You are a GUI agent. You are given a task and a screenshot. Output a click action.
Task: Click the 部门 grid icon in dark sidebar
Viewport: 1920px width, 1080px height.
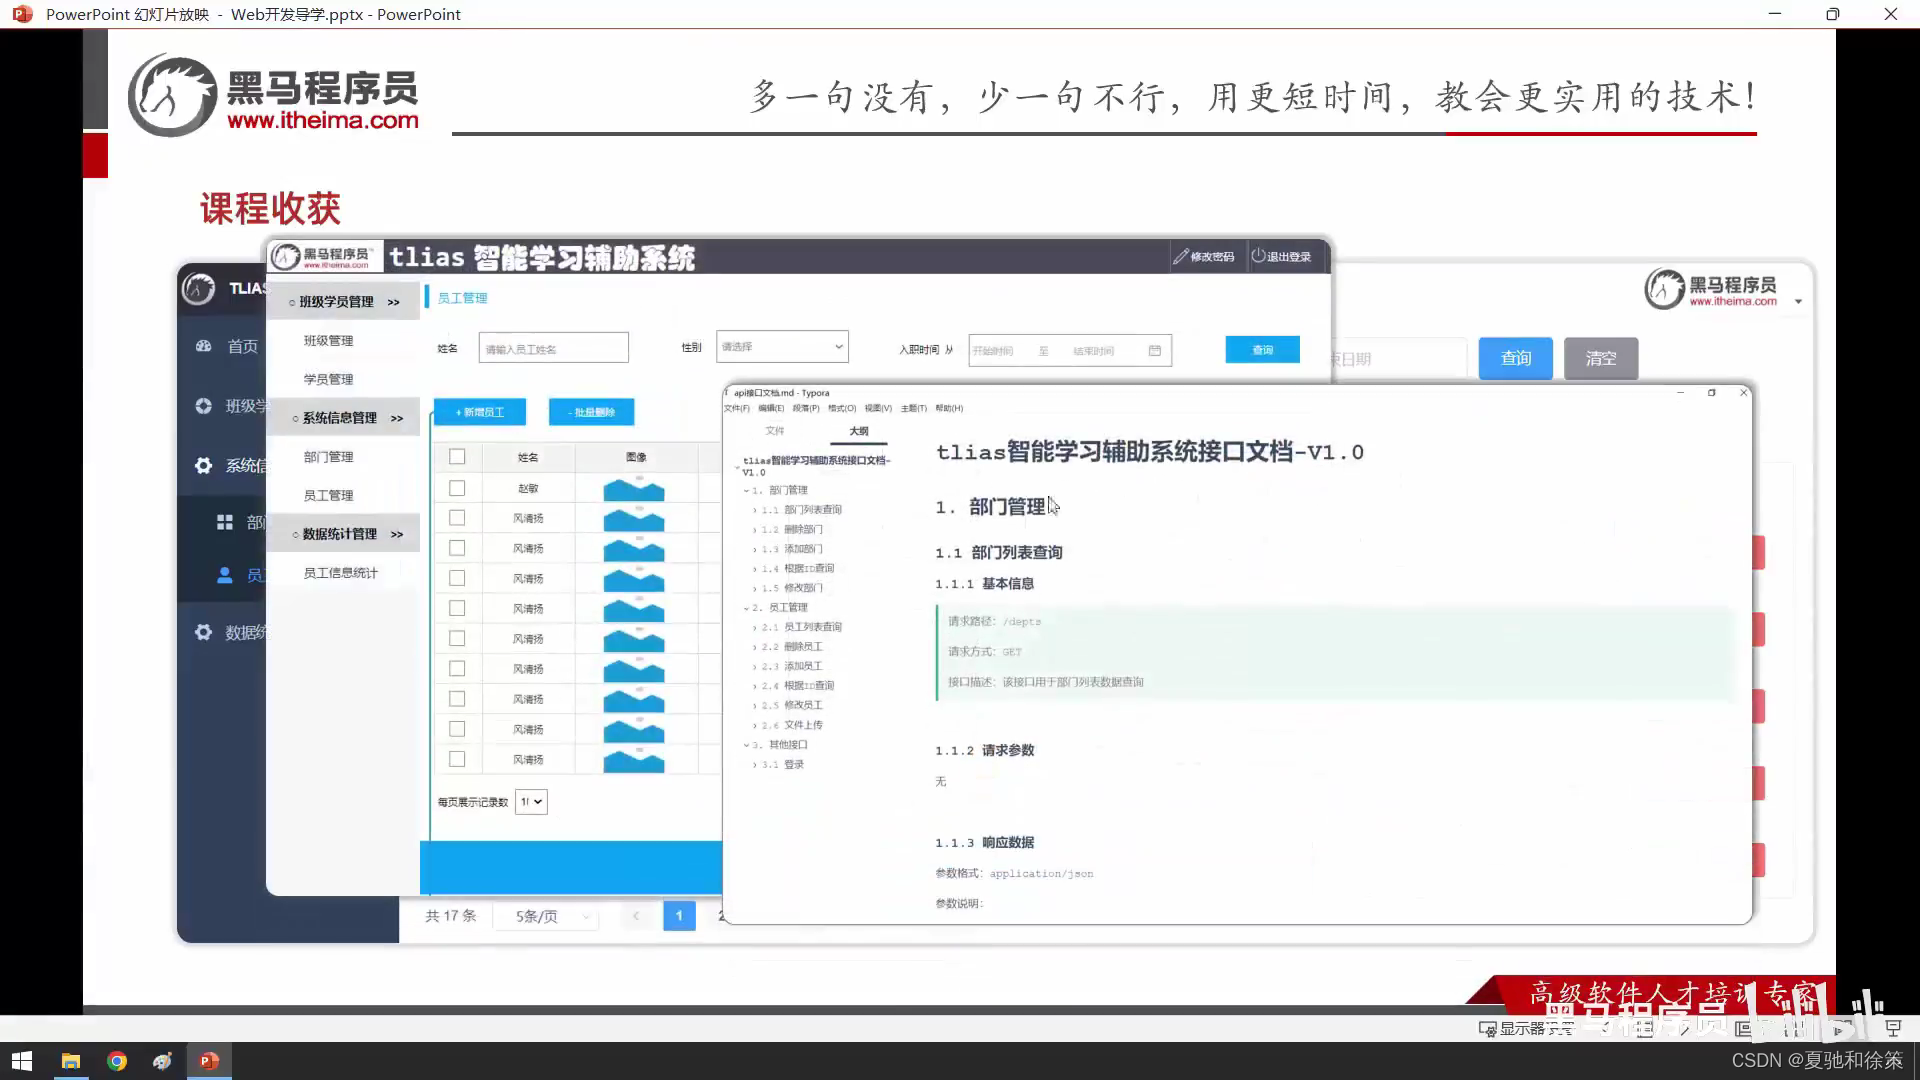pyautogui.click(x=225, y=522)
